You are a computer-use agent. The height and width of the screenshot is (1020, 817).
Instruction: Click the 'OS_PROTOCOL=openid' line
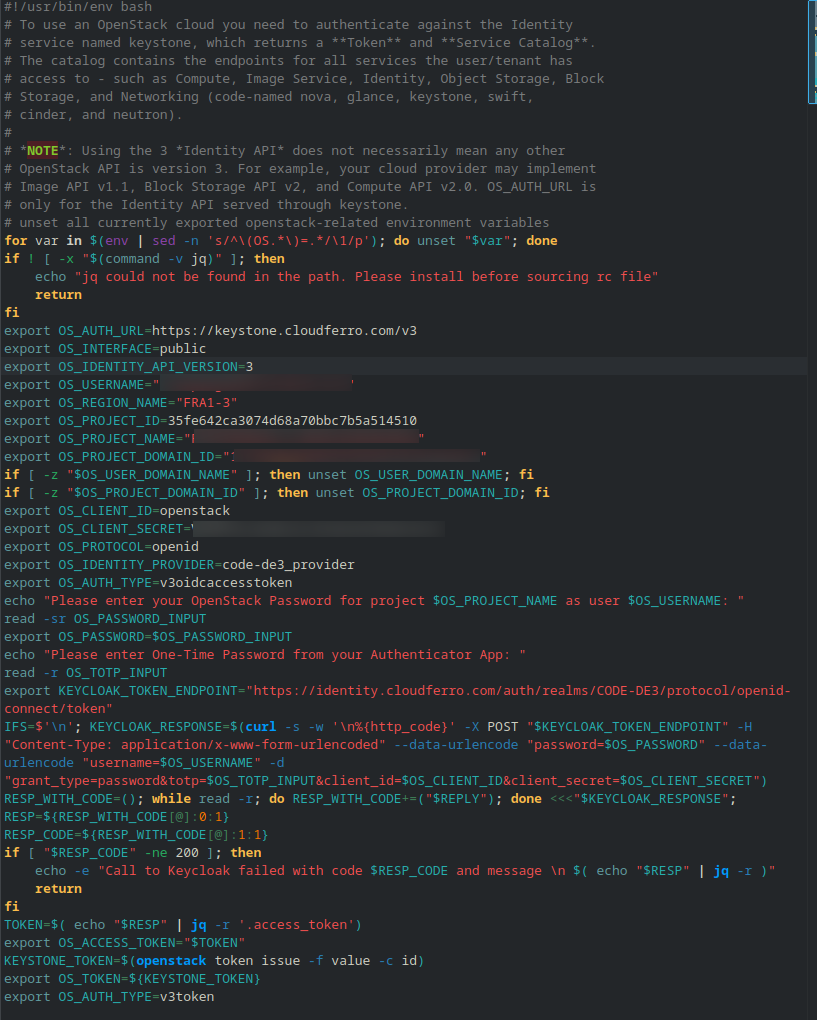pos(101,546)
